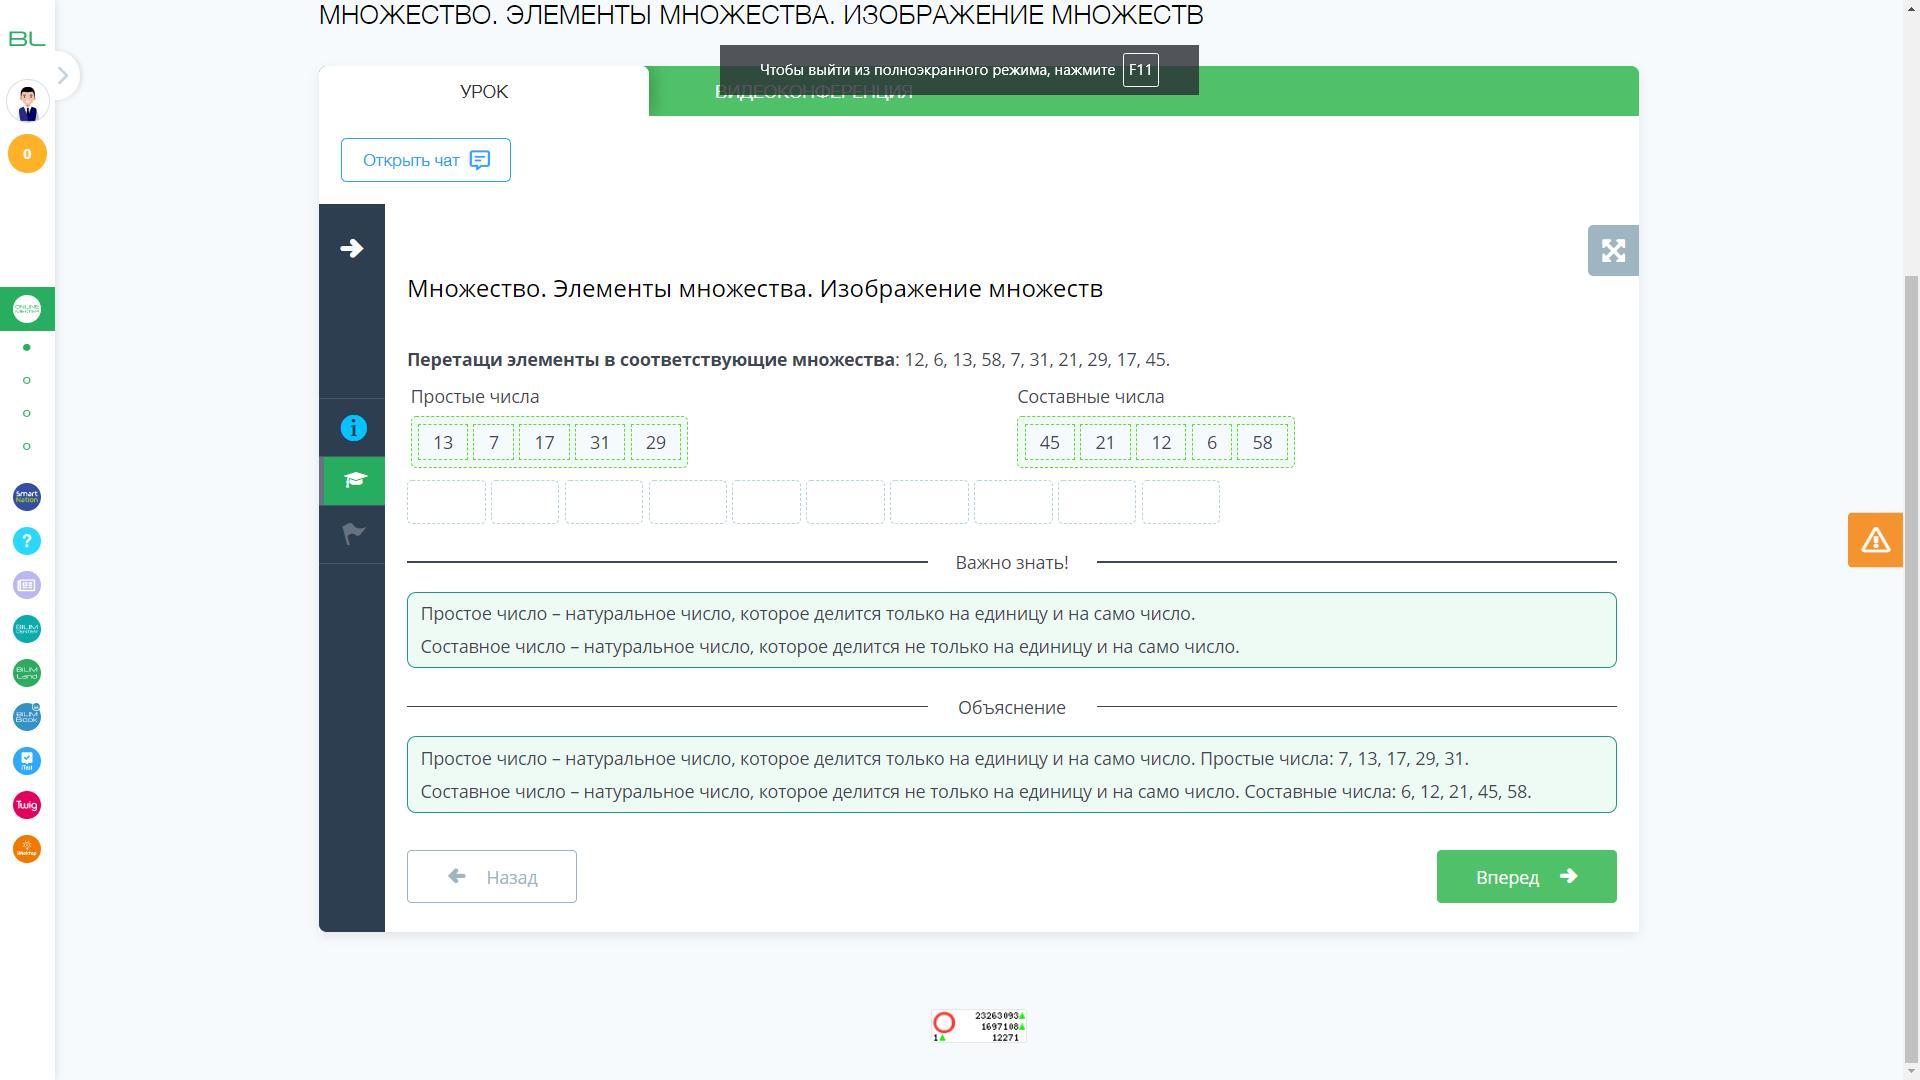Viewport: 1920px width, 1080px height.
Task: Click the orange points counter badge
Action: [x=27, y=154]
